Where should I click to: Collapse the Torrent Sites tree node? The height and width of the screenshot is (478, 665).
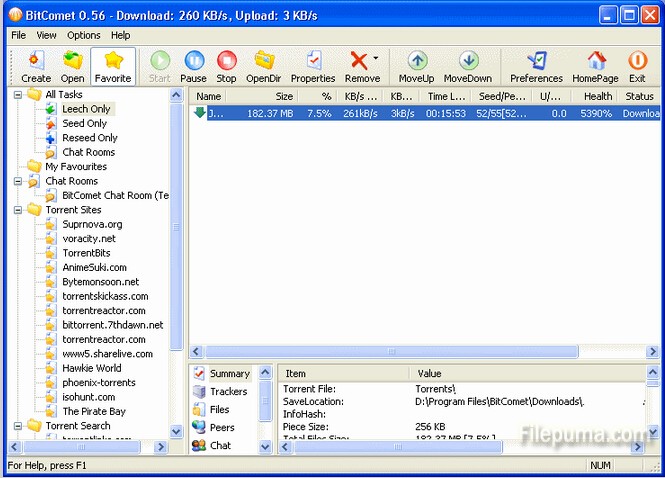pos(18,210)
